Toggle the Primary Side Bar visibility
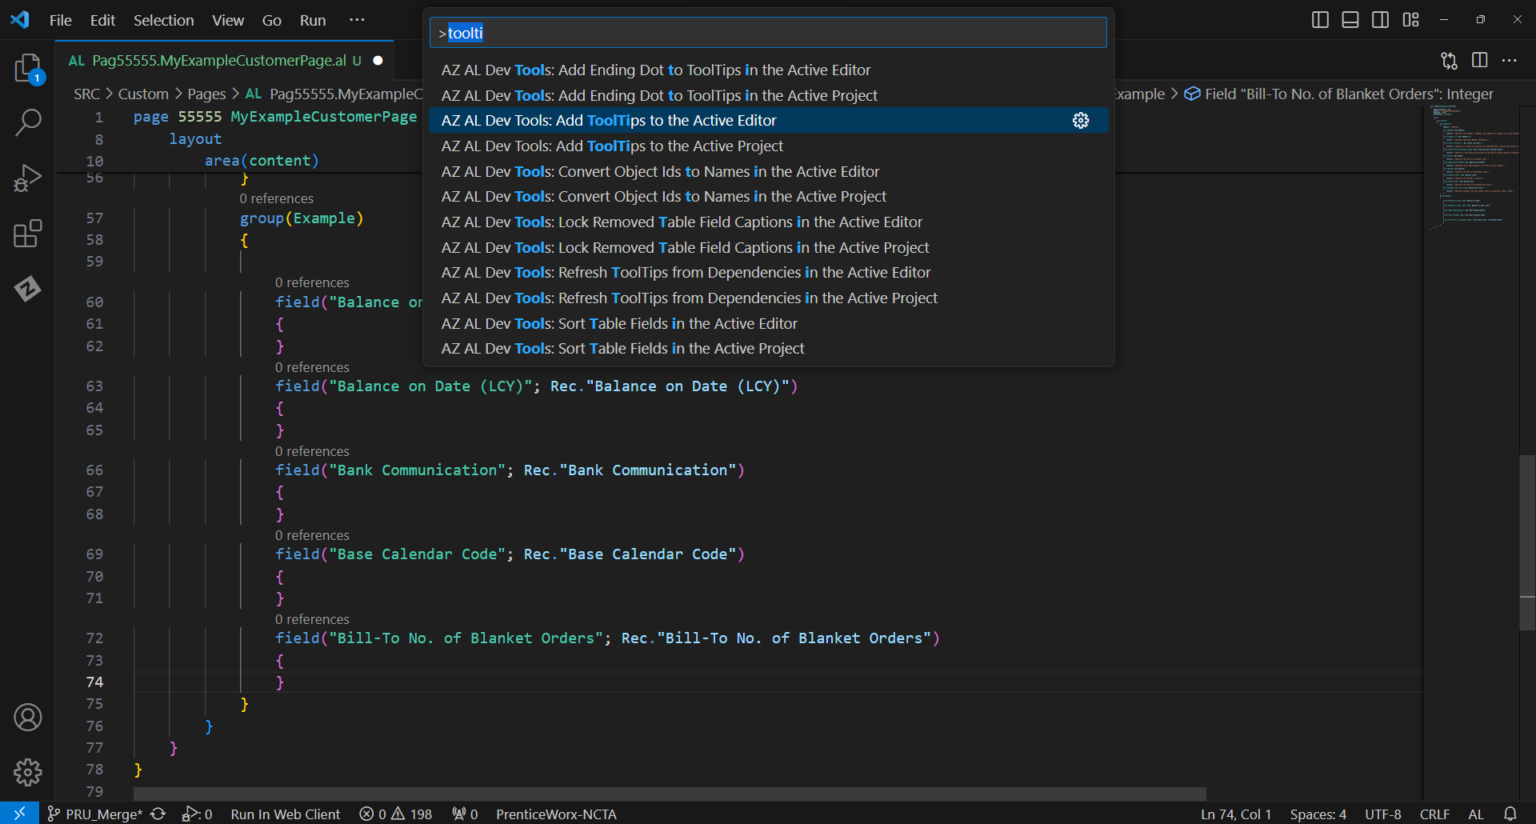The width and height of the screenshot is (1536, 824). coord(1319,19)
